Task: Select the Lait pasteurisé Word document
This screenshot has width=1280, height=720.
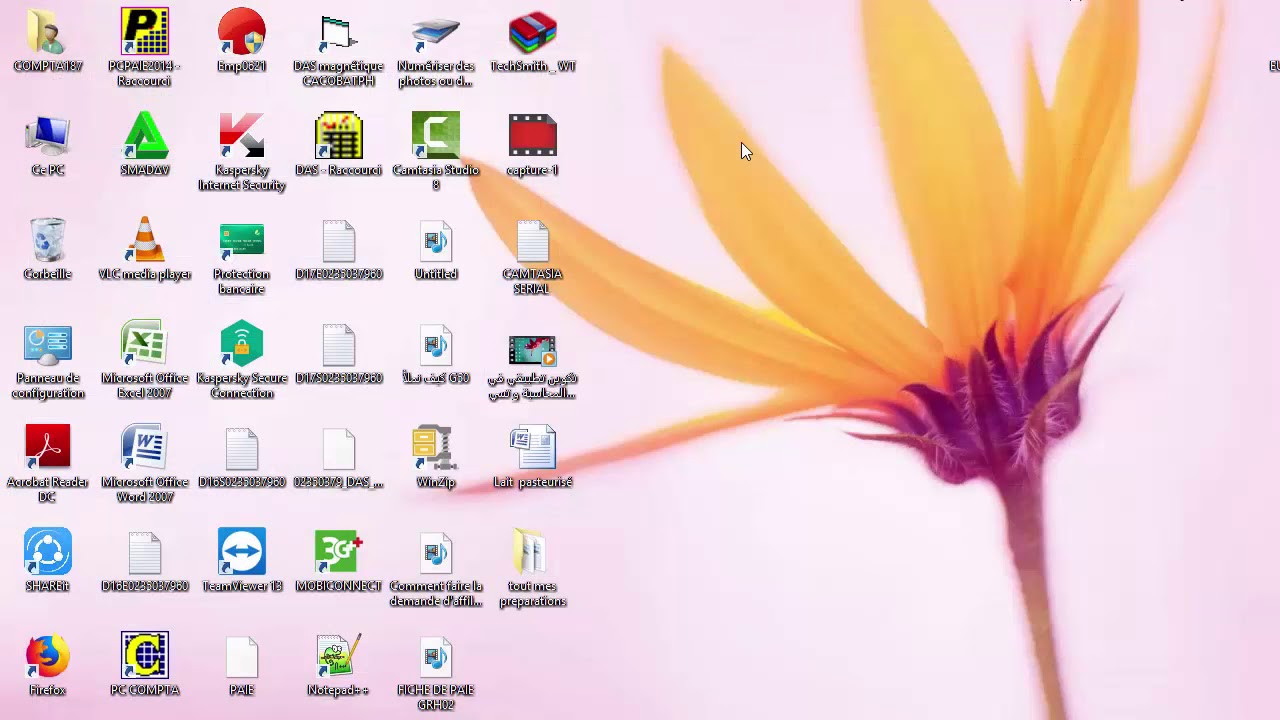Action: click(x=533, y=448)
